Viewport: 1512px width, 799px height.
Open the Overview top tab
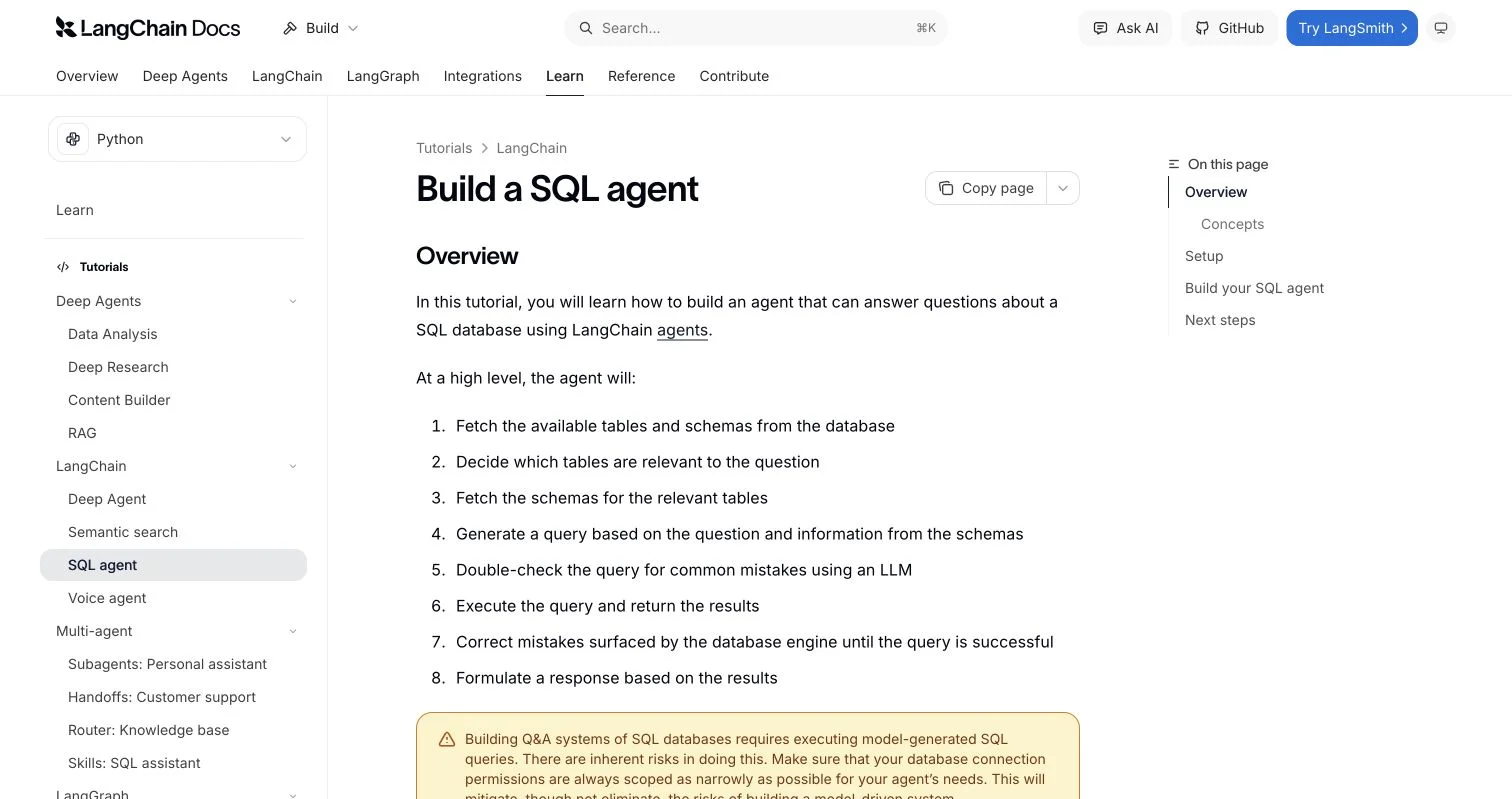pyautogui.click(x=87, y=76)
